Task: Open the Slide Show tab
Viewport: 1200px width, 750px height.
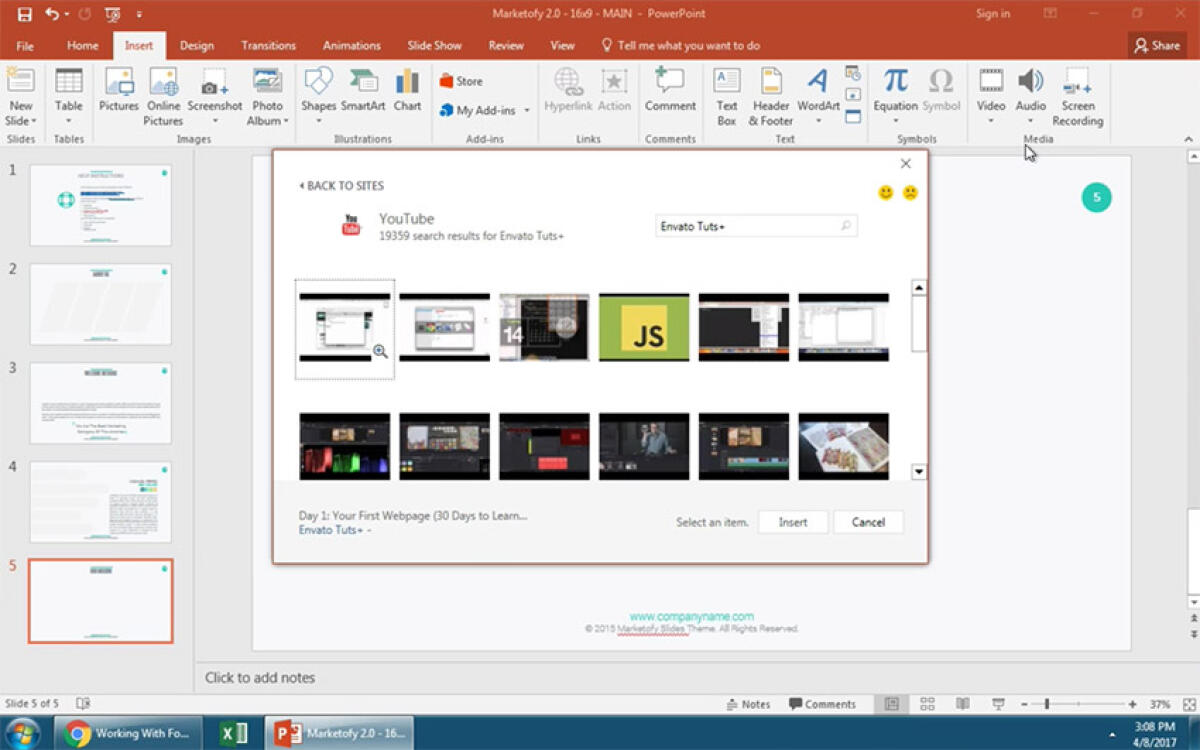Action: [x=433, y=45]
